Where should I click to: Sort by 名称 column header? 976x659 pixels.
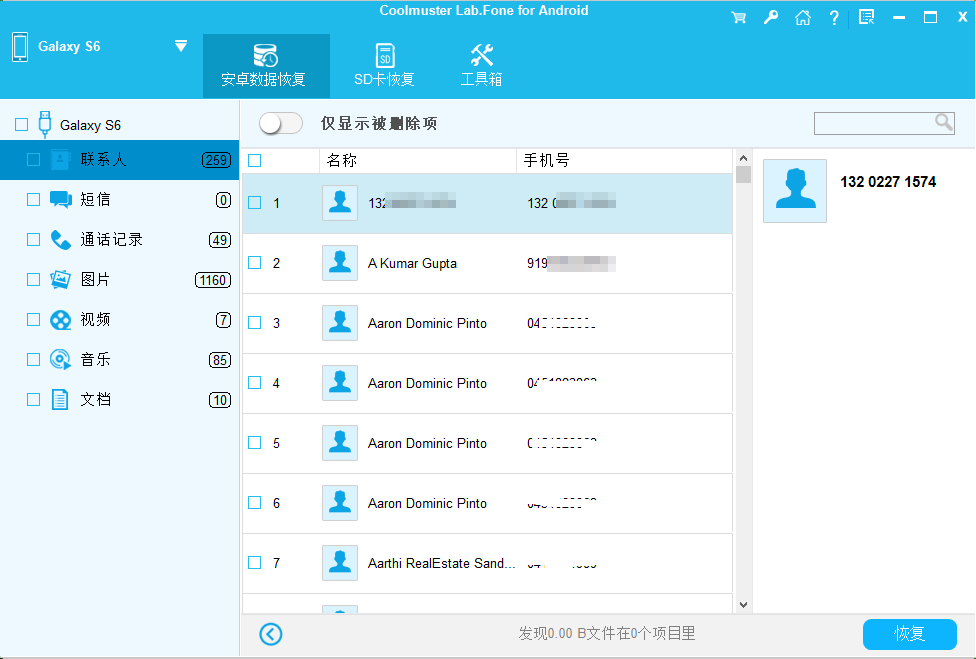[418, 161]
